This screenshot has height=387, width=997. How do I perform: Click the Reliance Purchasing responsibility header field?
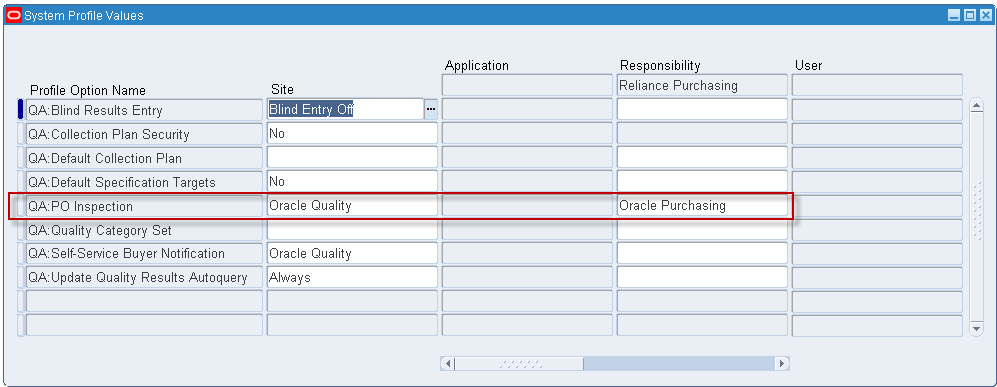pyautogui.click(x=703, y=85)
